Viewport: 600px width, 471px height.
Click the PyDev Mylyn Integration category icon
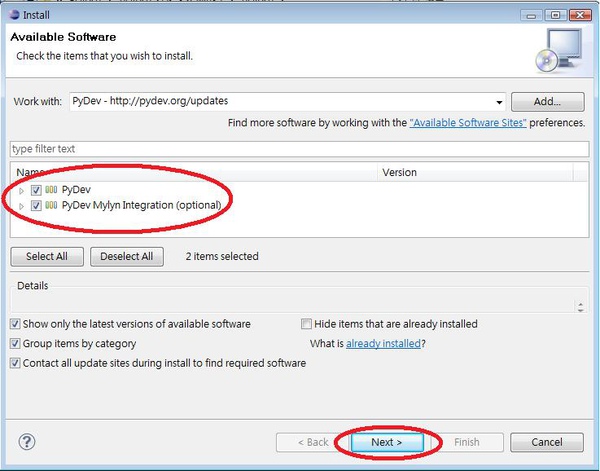(51, 205)
